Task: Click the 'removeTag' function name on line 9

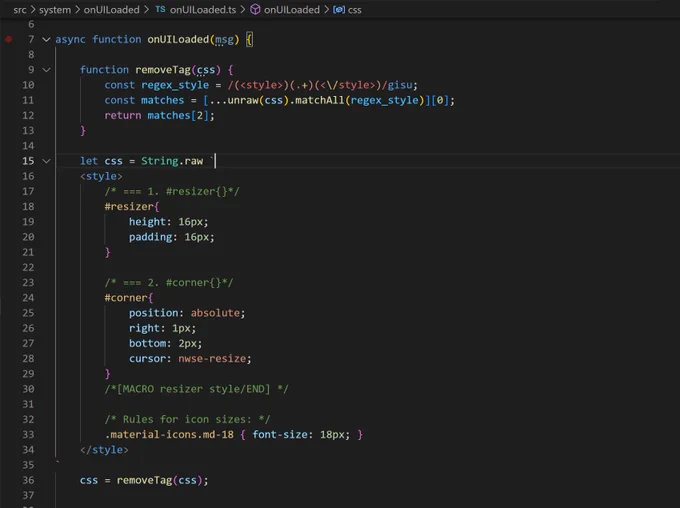Action: pyautogui.click(x=163, y=70)
